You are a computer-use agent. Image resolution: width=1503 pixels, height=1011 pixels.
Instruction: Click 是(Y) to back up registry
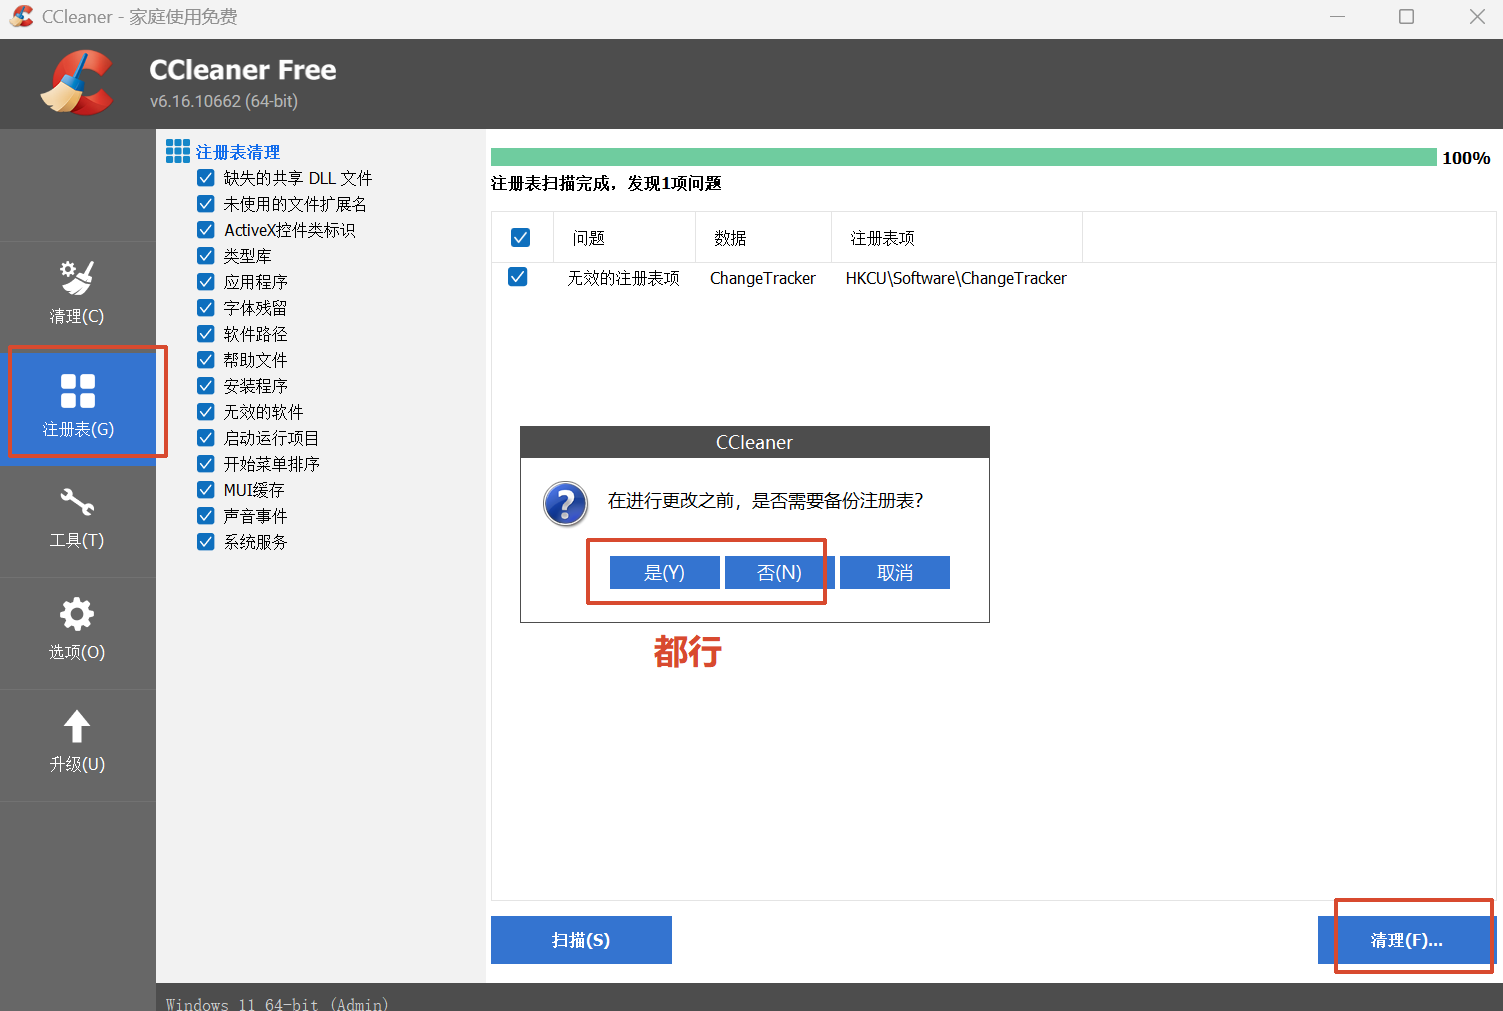point(665,573)
